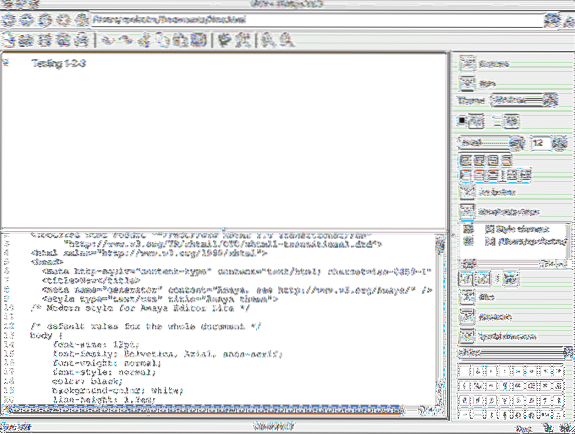Click the '<title>' line in source view

tap(91, 281)
